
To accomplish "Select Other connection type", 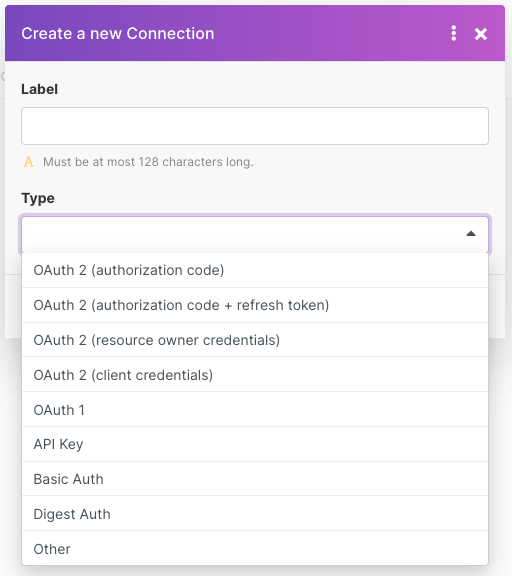I will tap(255, 548).
